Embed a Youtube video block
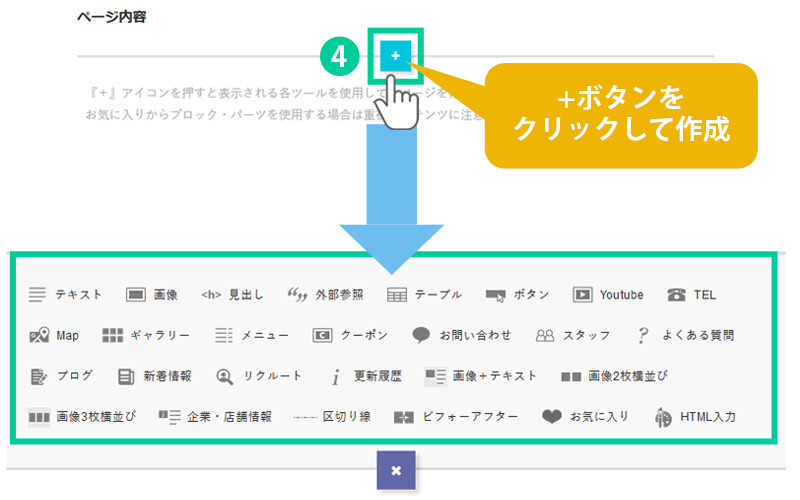 608,295
